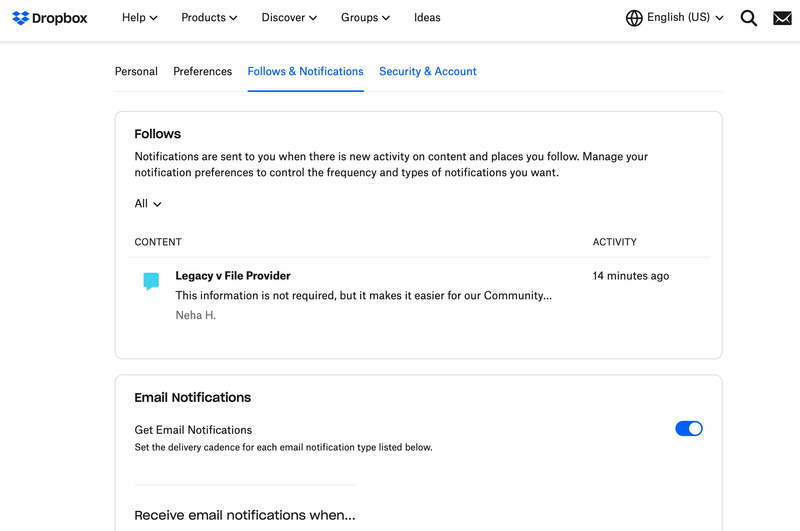800x531 pixels.
Task: Switch to the Preferences tab
Action: [x=202, y=72]
